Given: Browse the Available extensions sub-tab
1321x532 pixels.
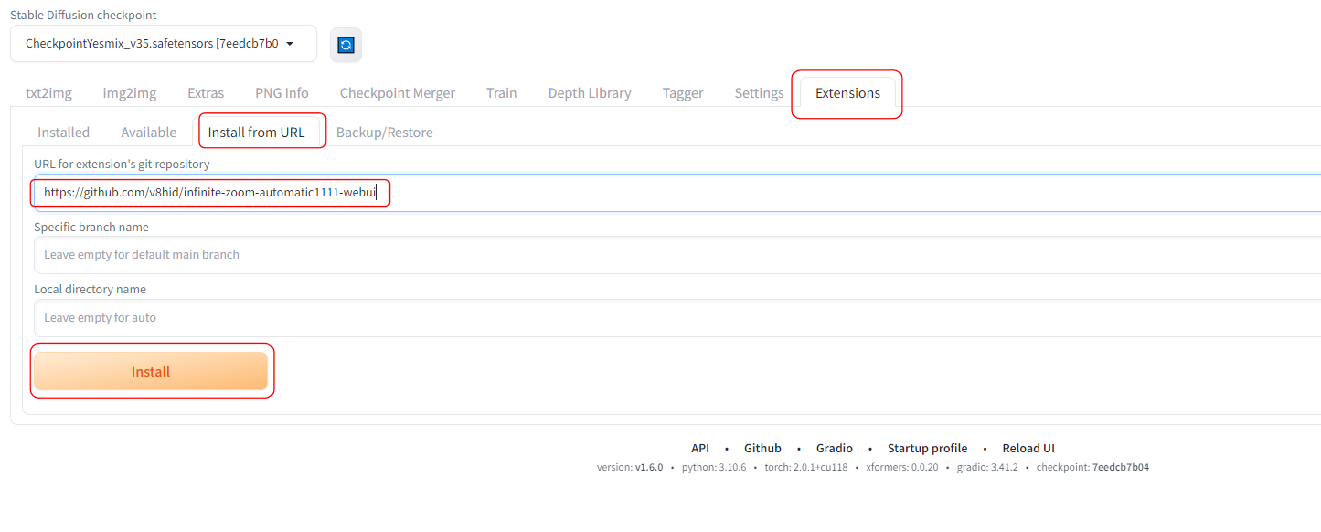Looking at the screenshot, I should pyautogui.click(x=149, y=132).
